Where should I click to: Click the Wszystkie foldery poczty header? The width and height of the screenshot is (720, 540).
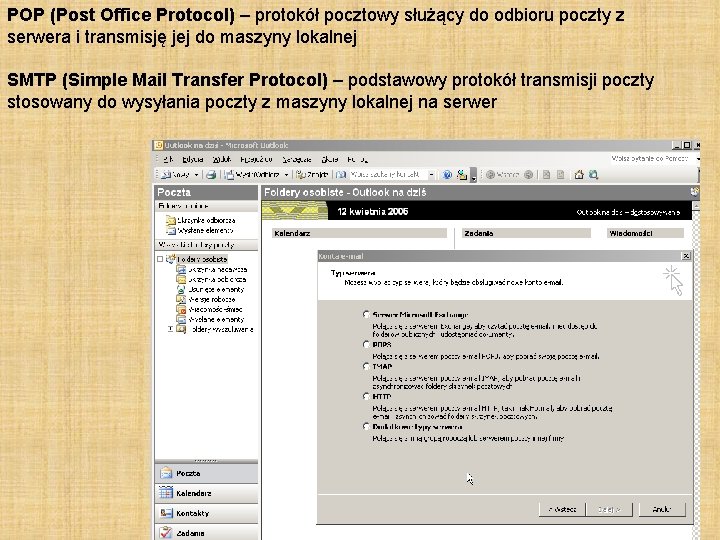pos(206,245)
